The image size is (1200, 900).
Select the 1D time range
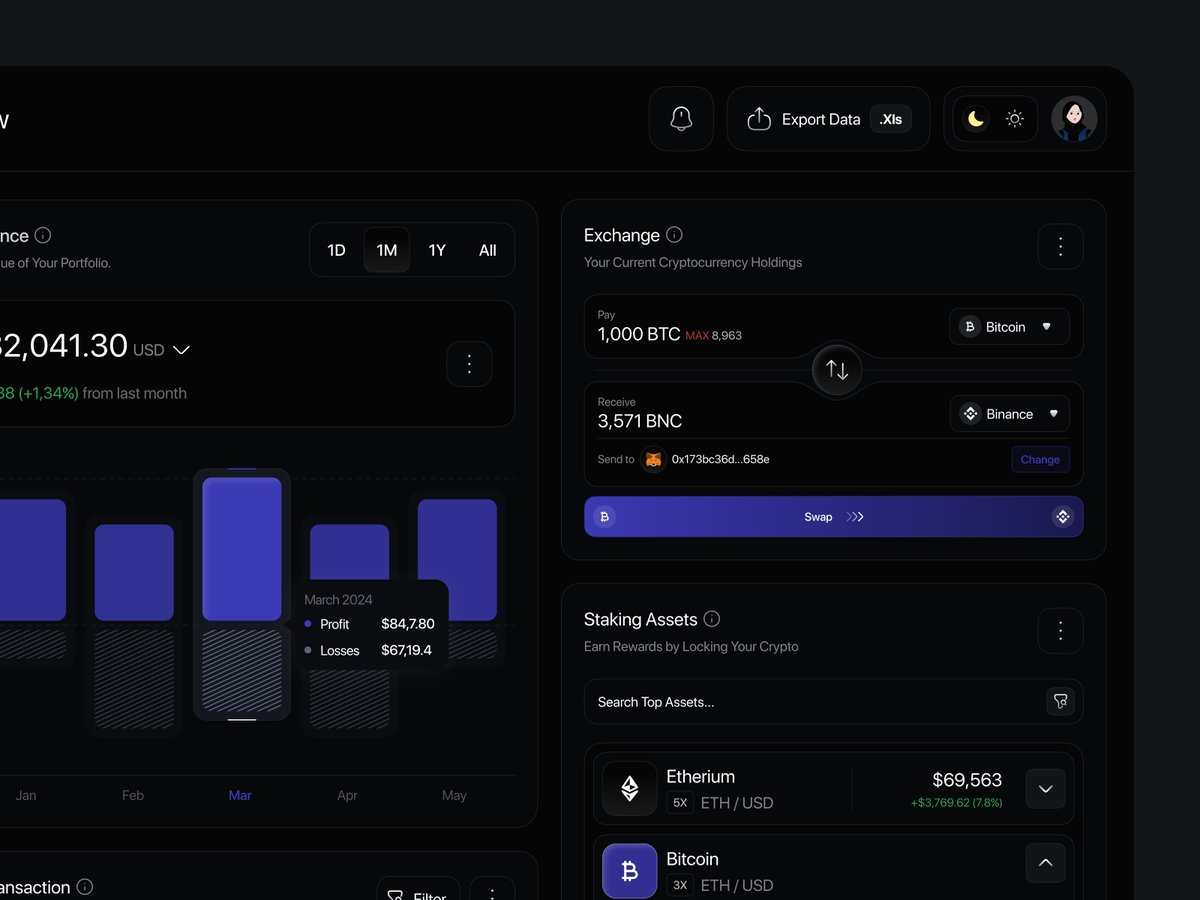click(x=336, y=250)
